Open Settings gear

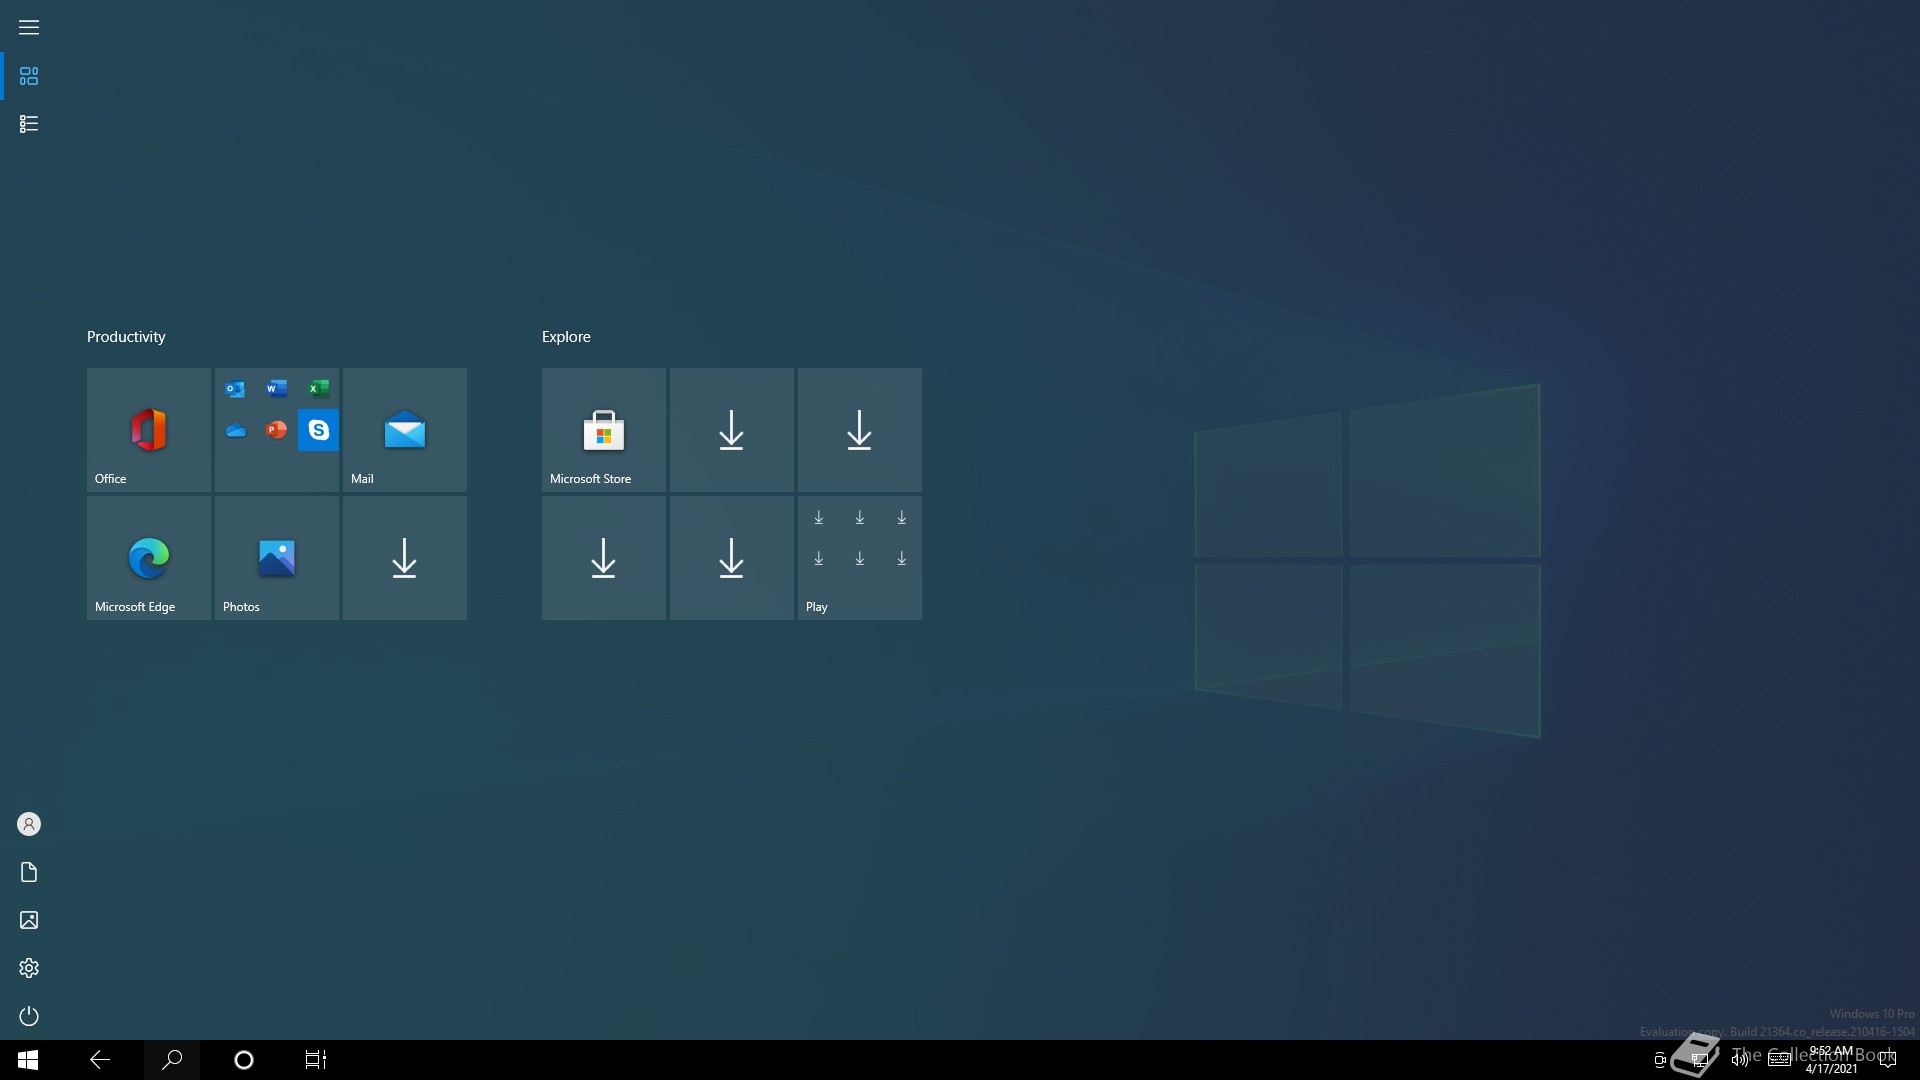tap(29, 968)
